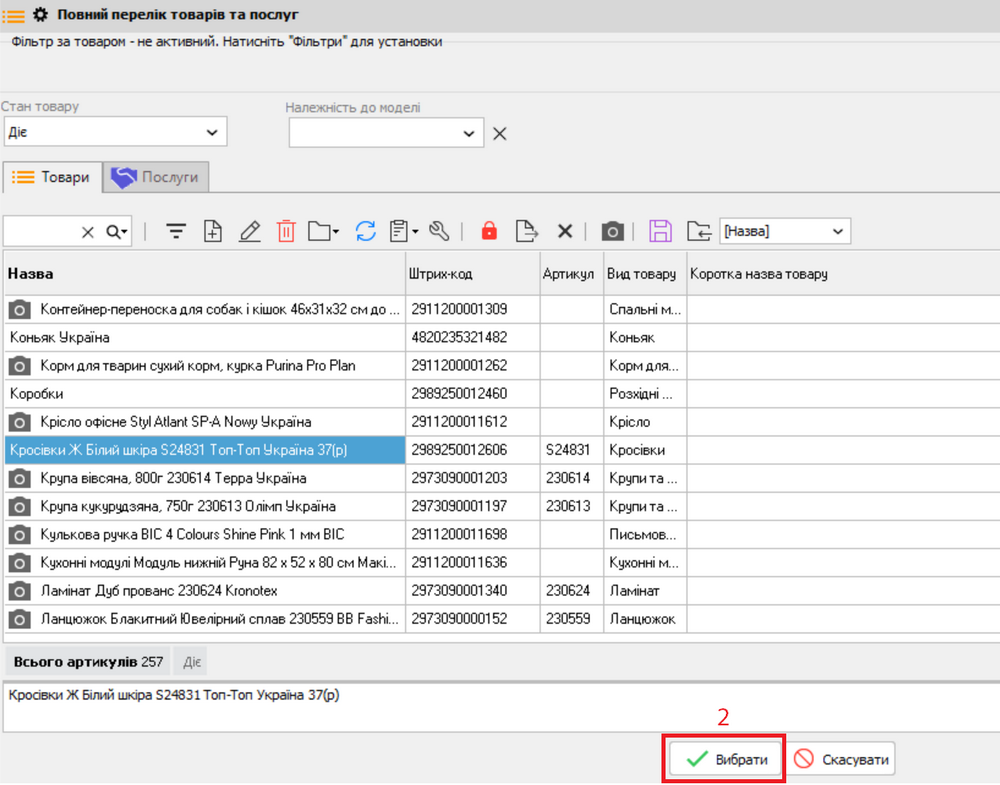Click the purple floppy disk save icon

tap(660, 232)
